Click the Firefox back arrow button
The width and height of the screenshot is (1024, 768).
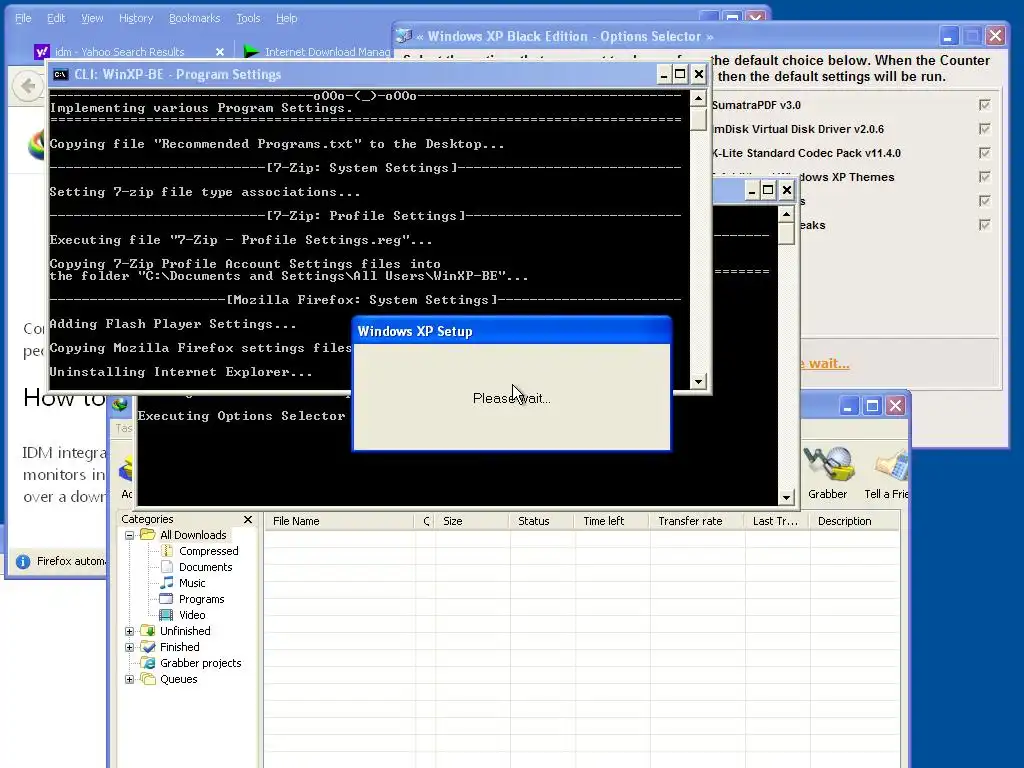point(27,86)
